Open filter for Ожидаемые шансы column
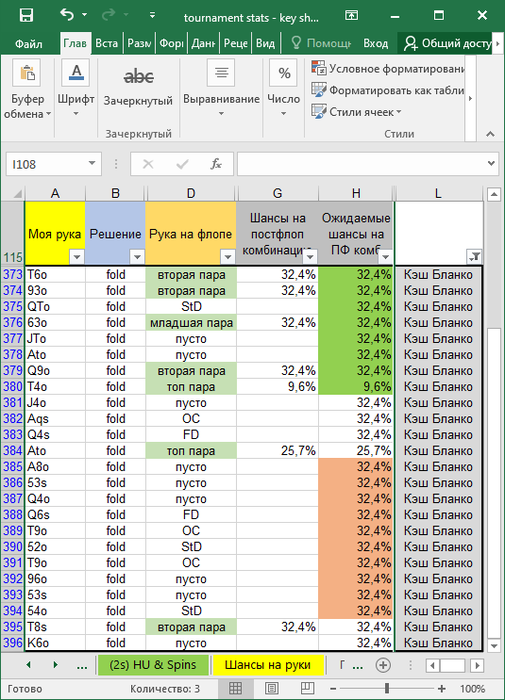The height and width of the screenshot is (700, 505). tap(385, 257)
